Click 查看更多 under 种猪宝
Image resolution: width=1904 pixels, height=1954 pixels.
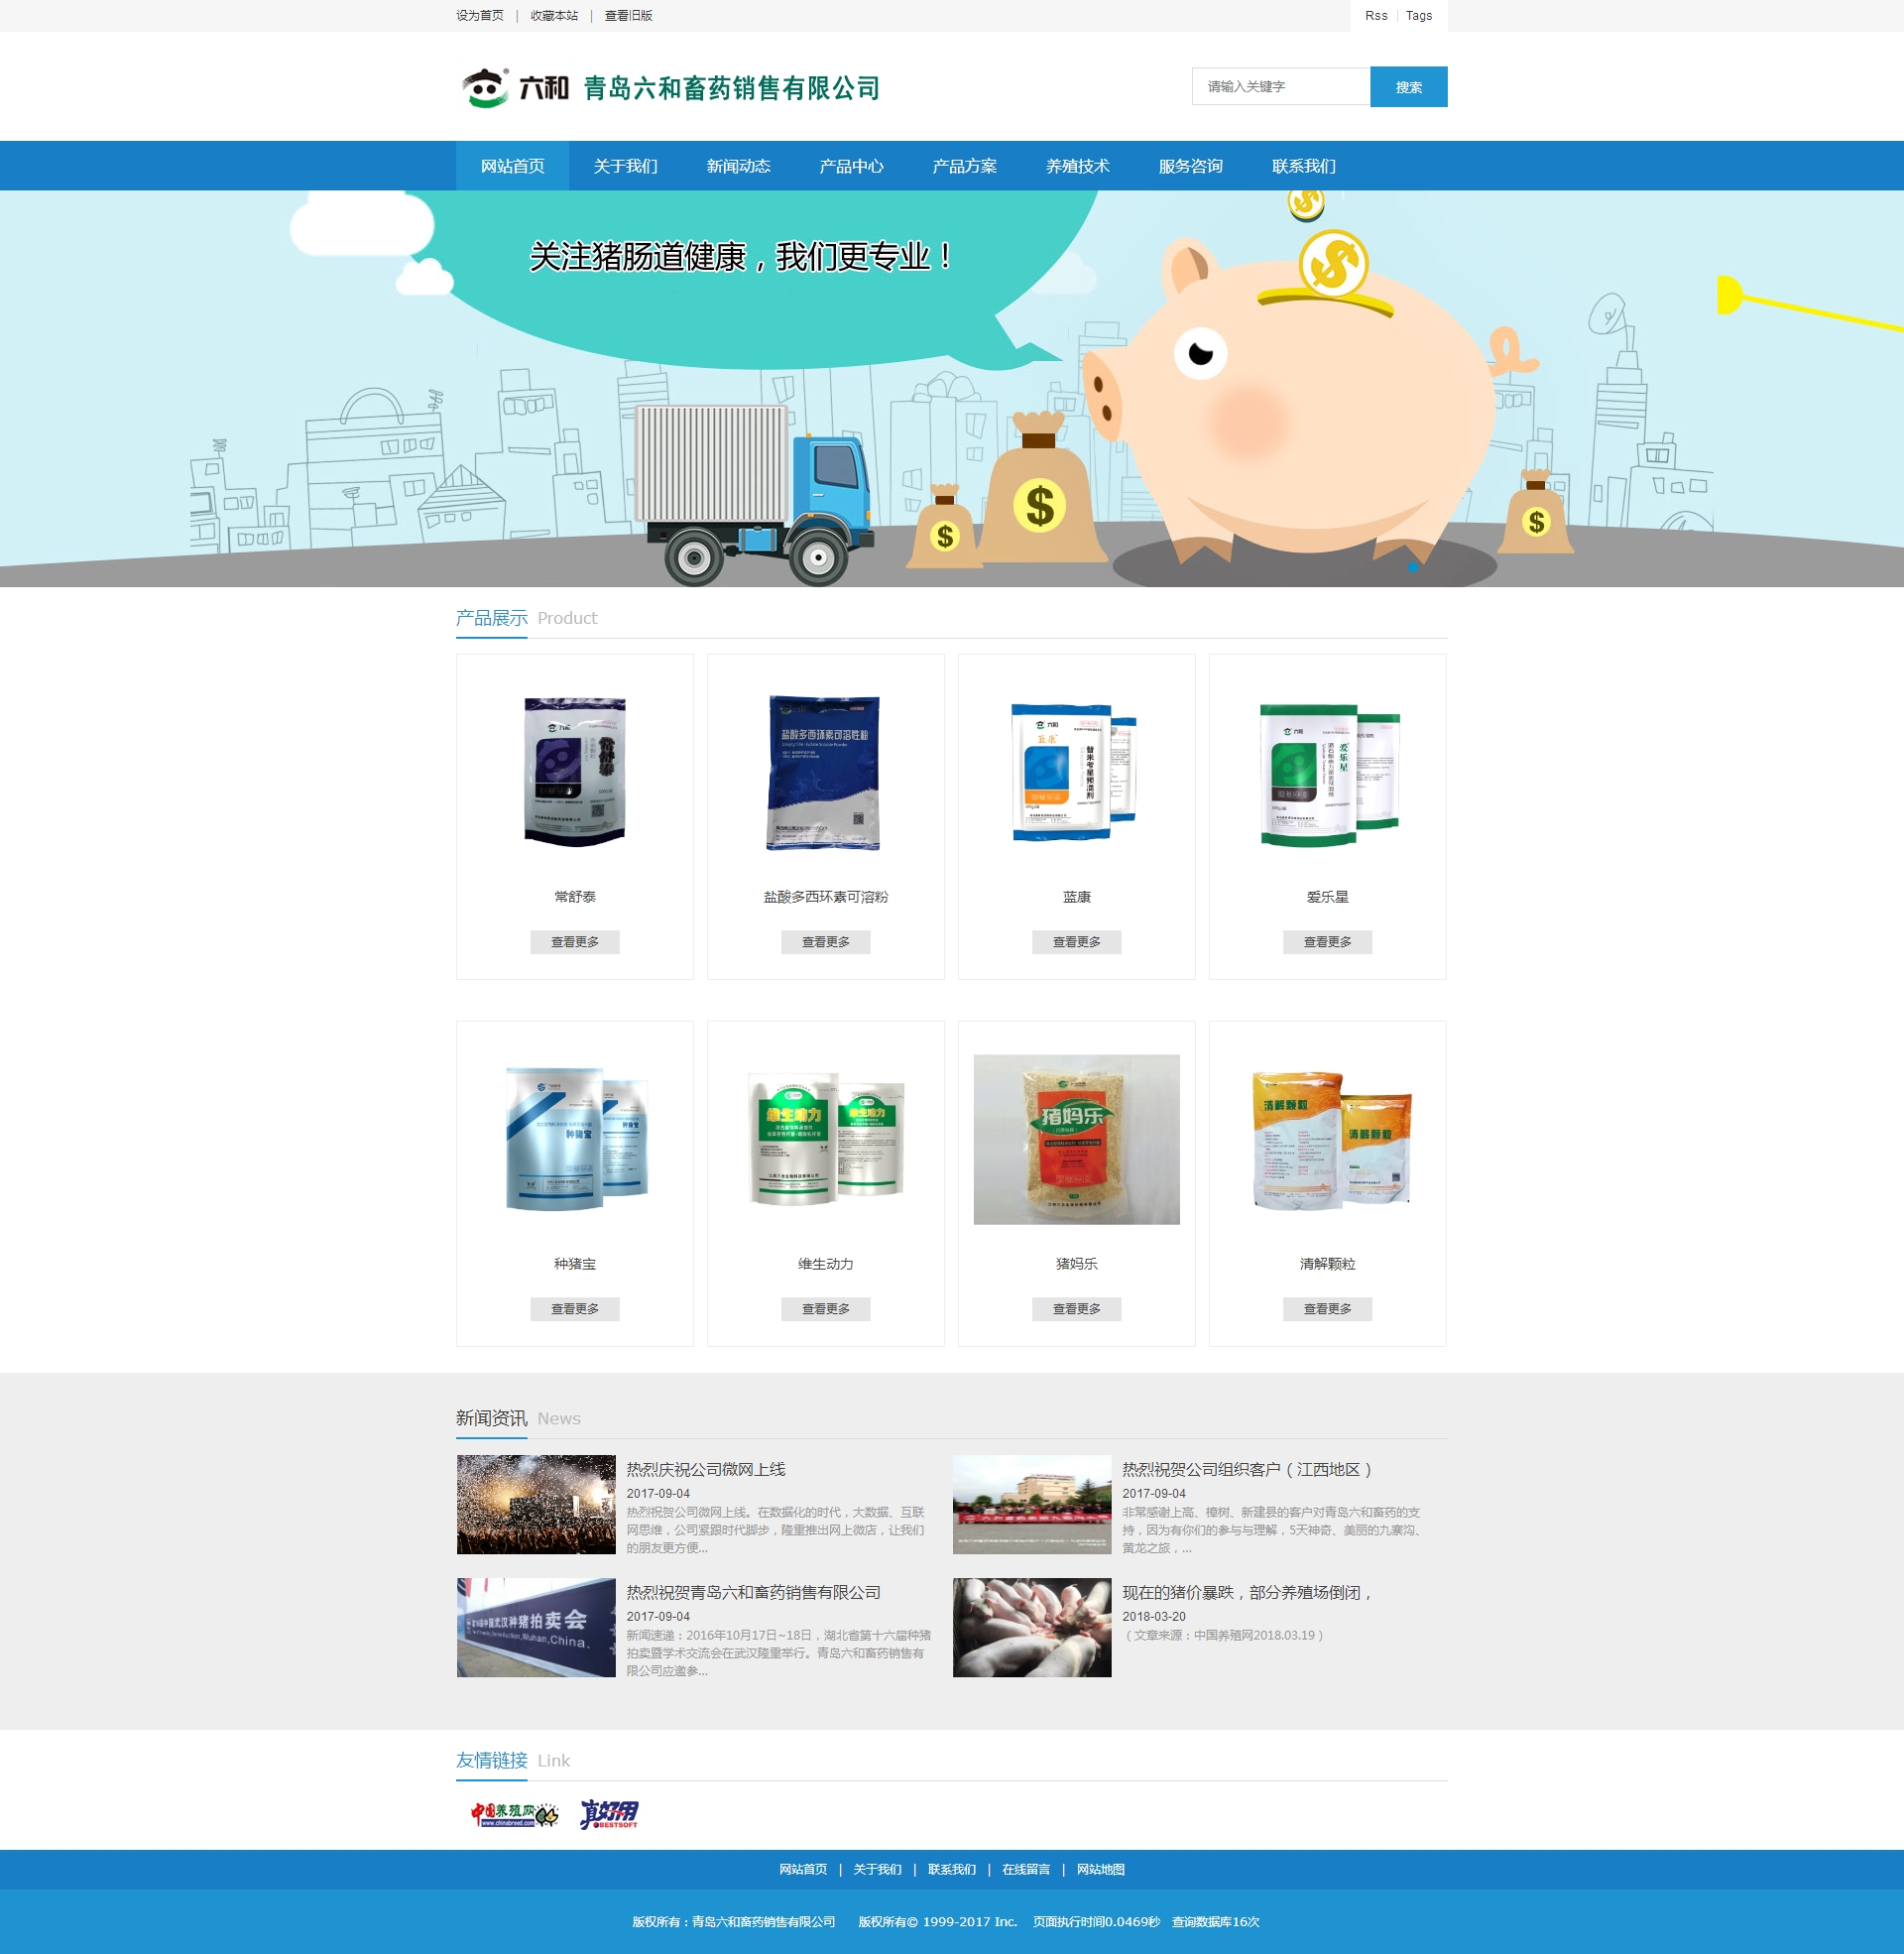(x=575, y=1309)
